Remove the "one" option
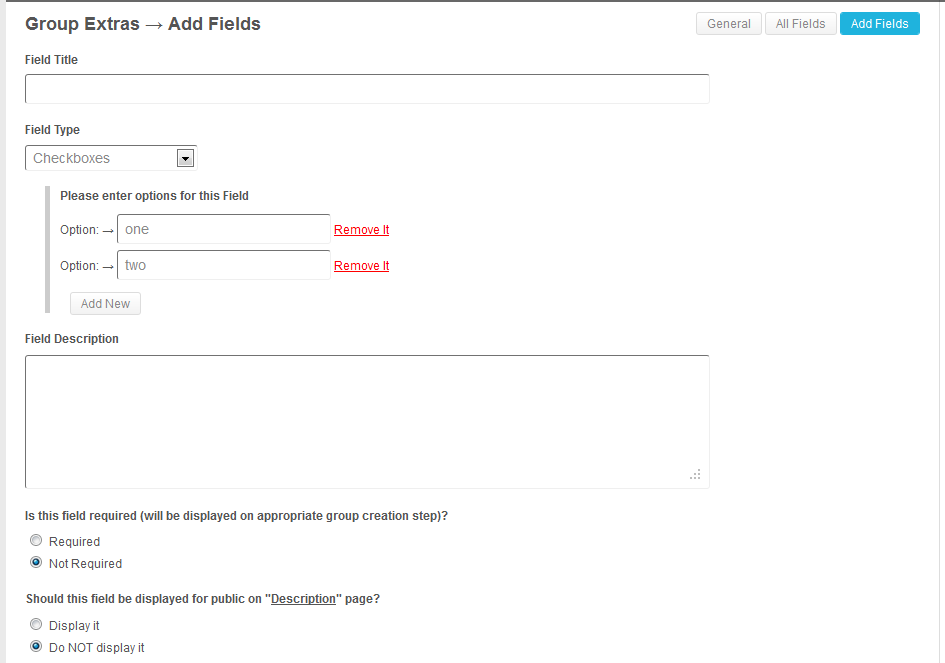The image size is (945, 663). tap(361, 230)
